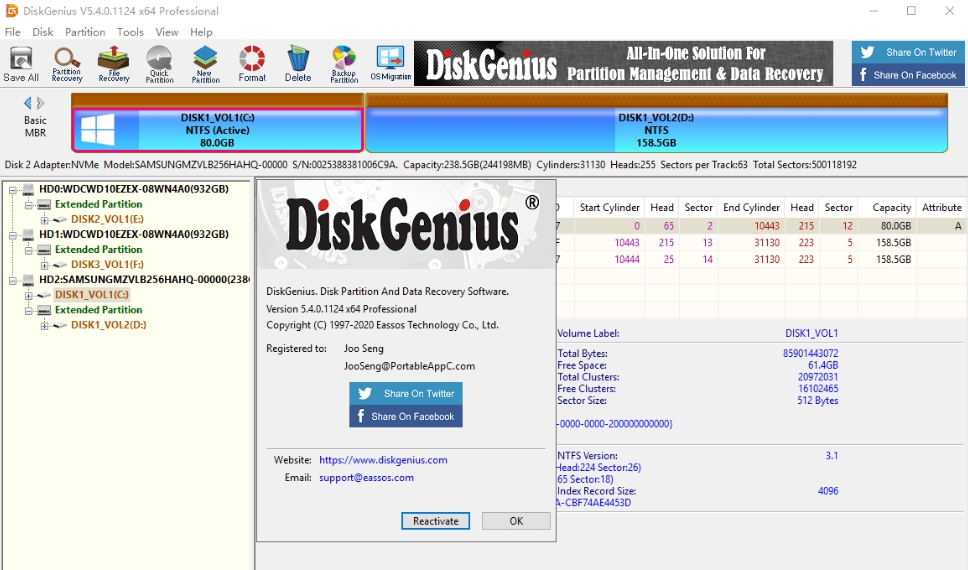
Task: Click the Reactivate button
Action: [x=435, y=521]
